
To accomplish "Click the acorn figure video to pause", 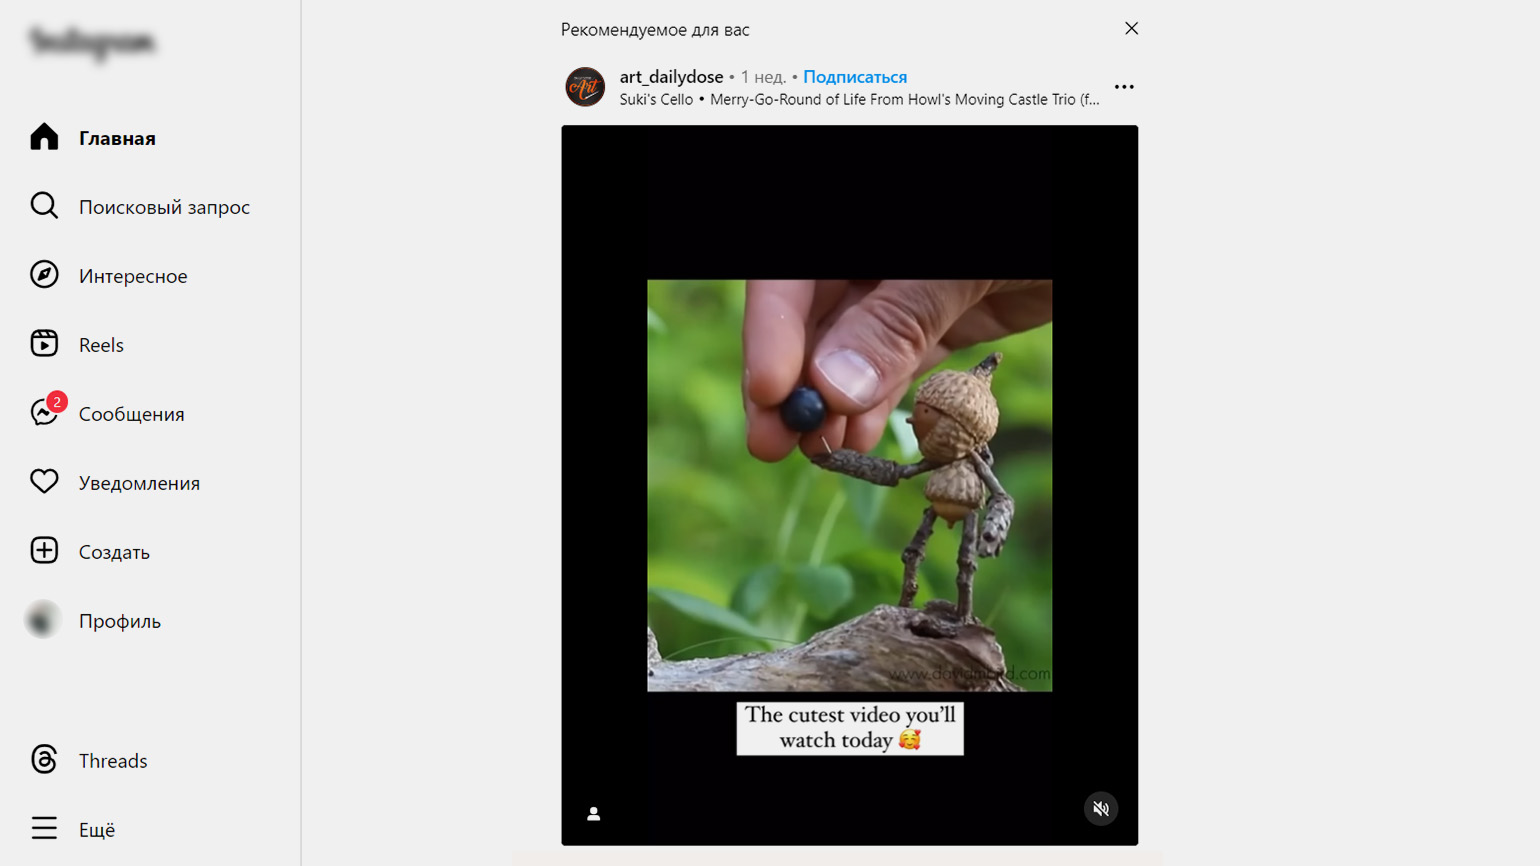I will coord(849,485).
